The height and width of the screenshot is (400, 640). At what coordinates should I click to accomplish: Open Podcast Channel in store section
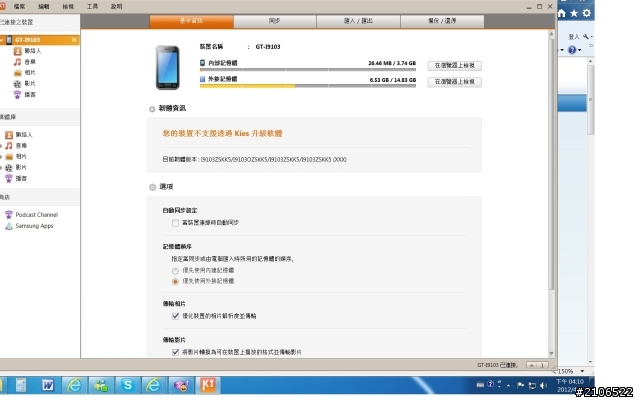point(36,215)
